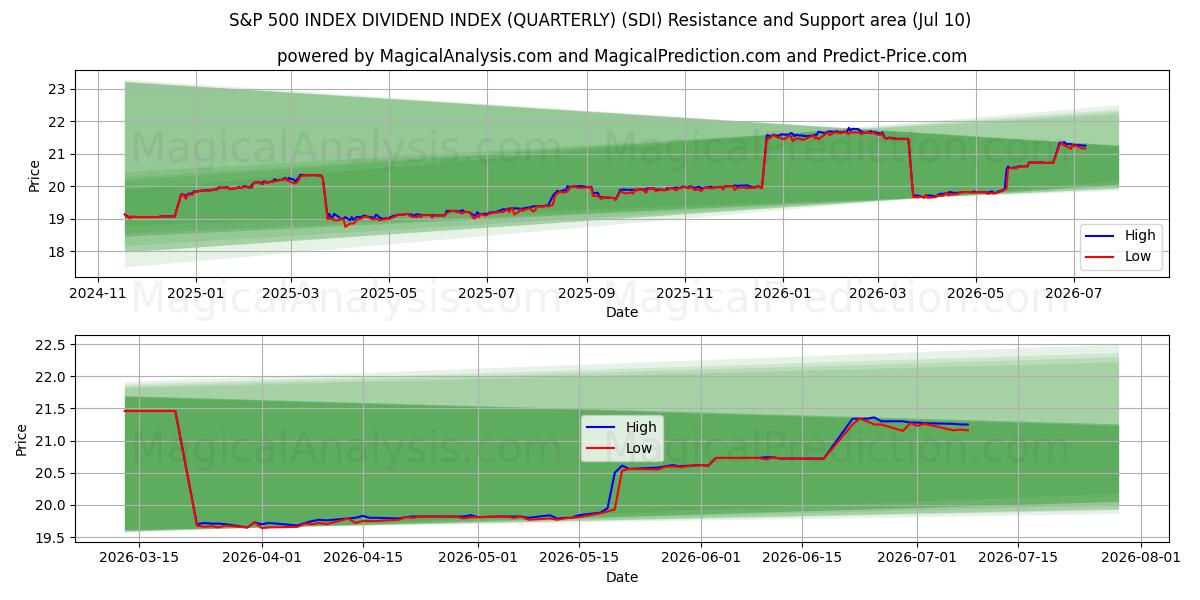Click the price tick 18 on top chart
The image size is (1200, 600).
pyautogui.click(x=56, y=251)
